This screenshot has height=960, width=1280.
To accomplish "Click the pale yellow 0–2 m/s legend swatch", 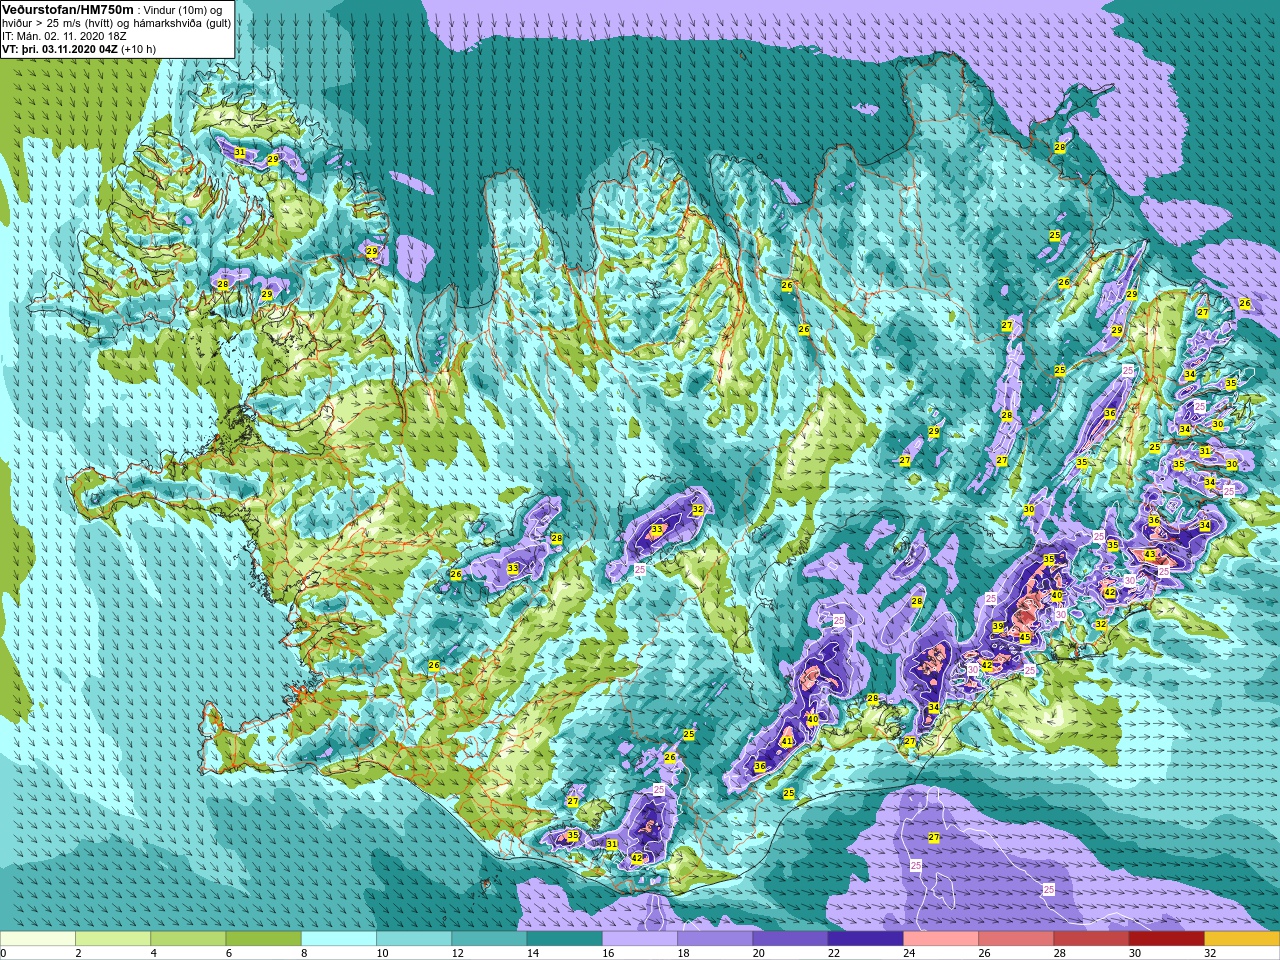I will click(38, 938).
